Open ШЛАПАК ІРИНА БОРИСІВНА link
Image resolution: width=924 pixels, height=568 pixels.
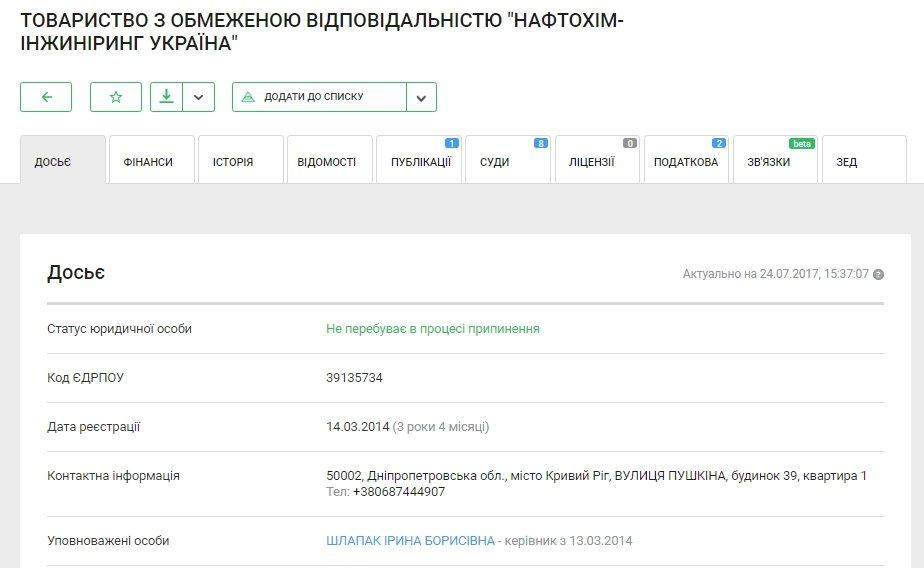coord(410,541)
